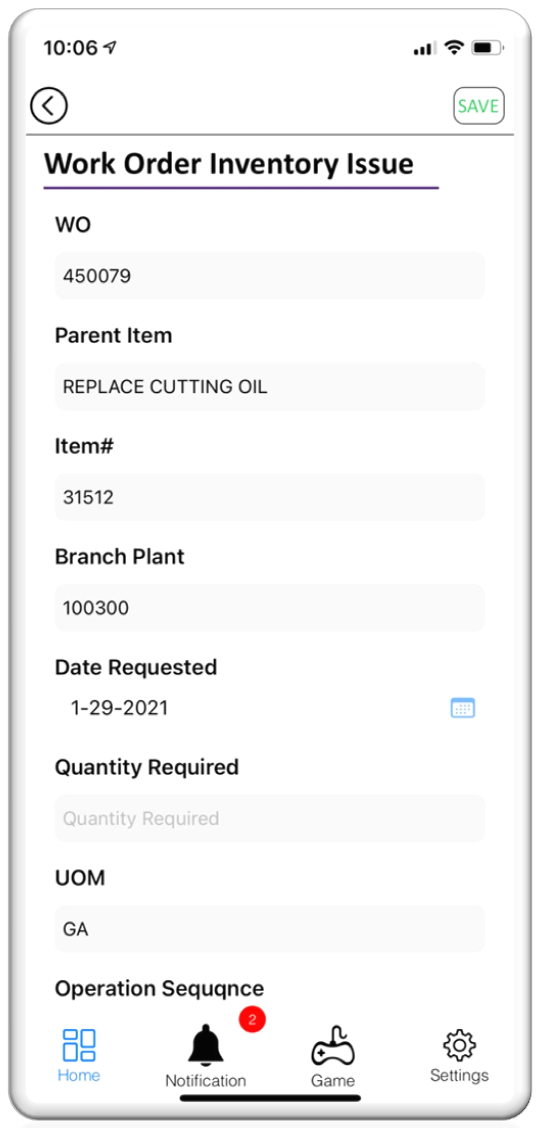541x1128 pixels.
Task: Switch to the Settings tab label
Action: [x=460, y=1075]
